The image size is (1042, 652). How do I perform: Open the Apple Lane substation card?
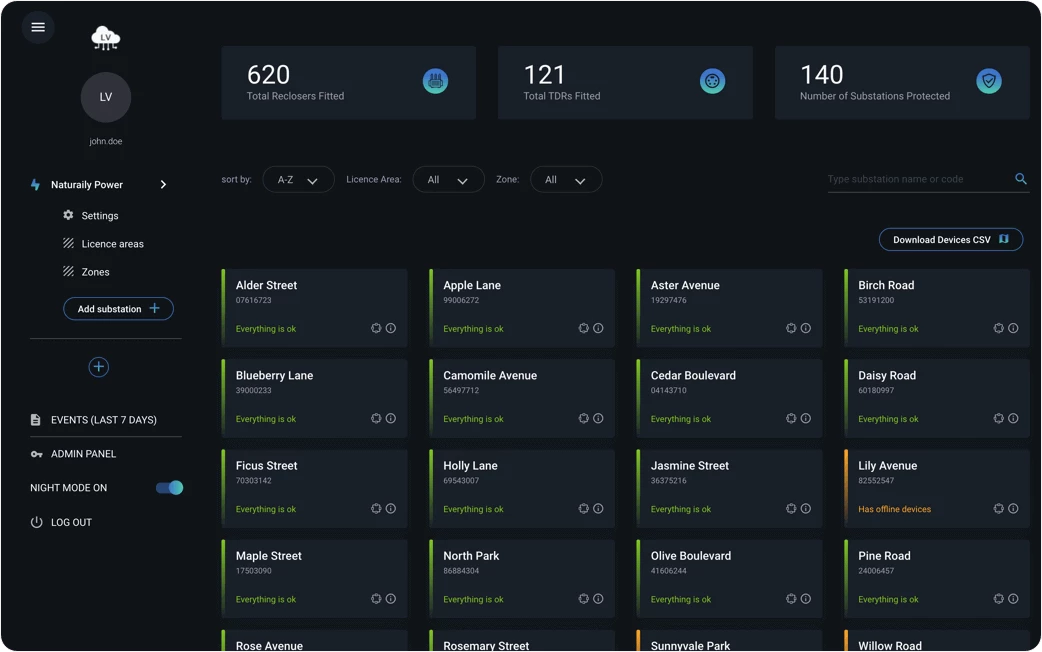(522, 308)
